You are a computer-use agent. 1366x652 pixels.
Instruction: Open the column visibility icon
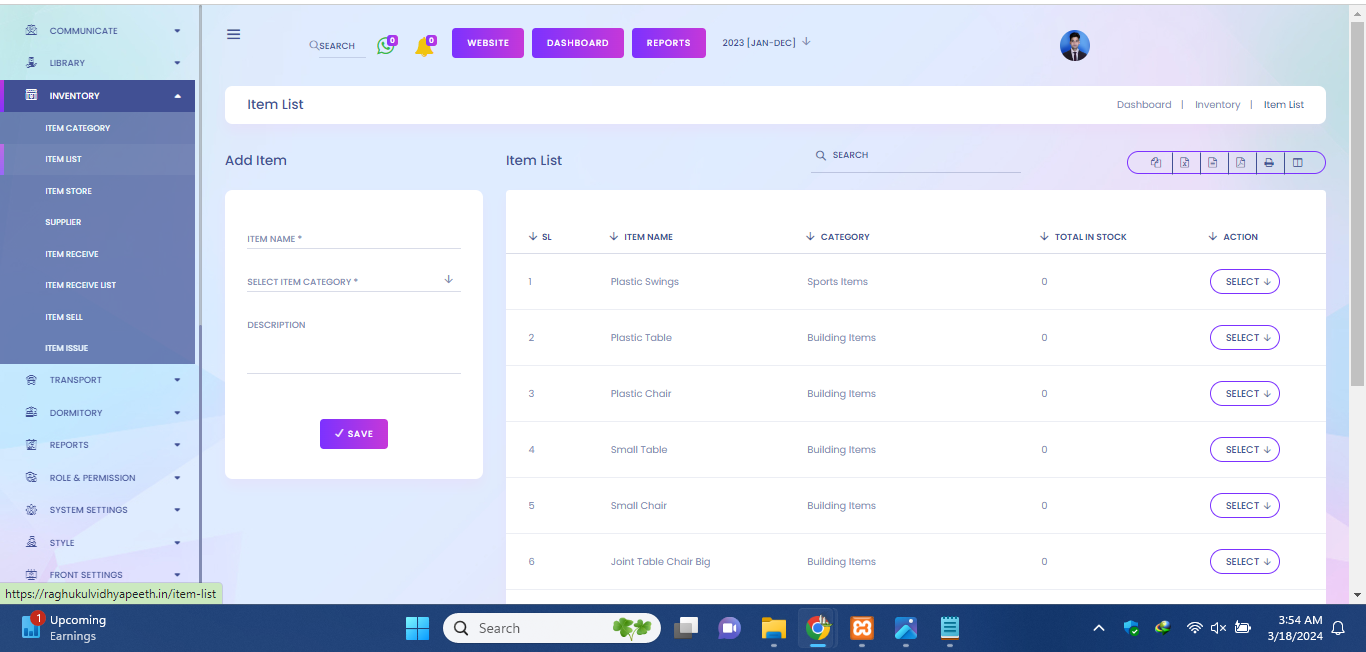click(1298, 163)
